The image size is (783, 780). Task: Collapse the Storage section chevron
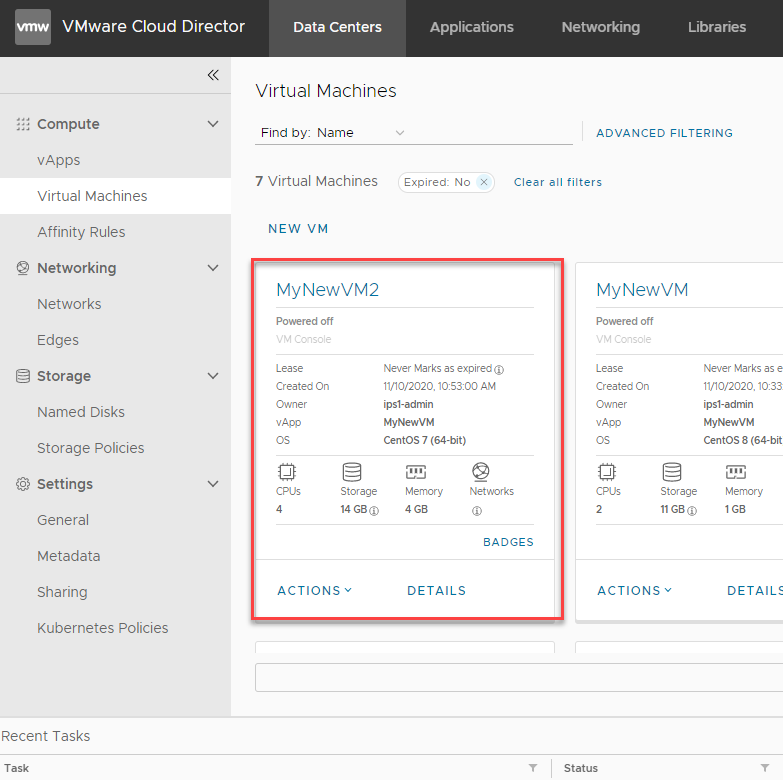pos(213,376)
